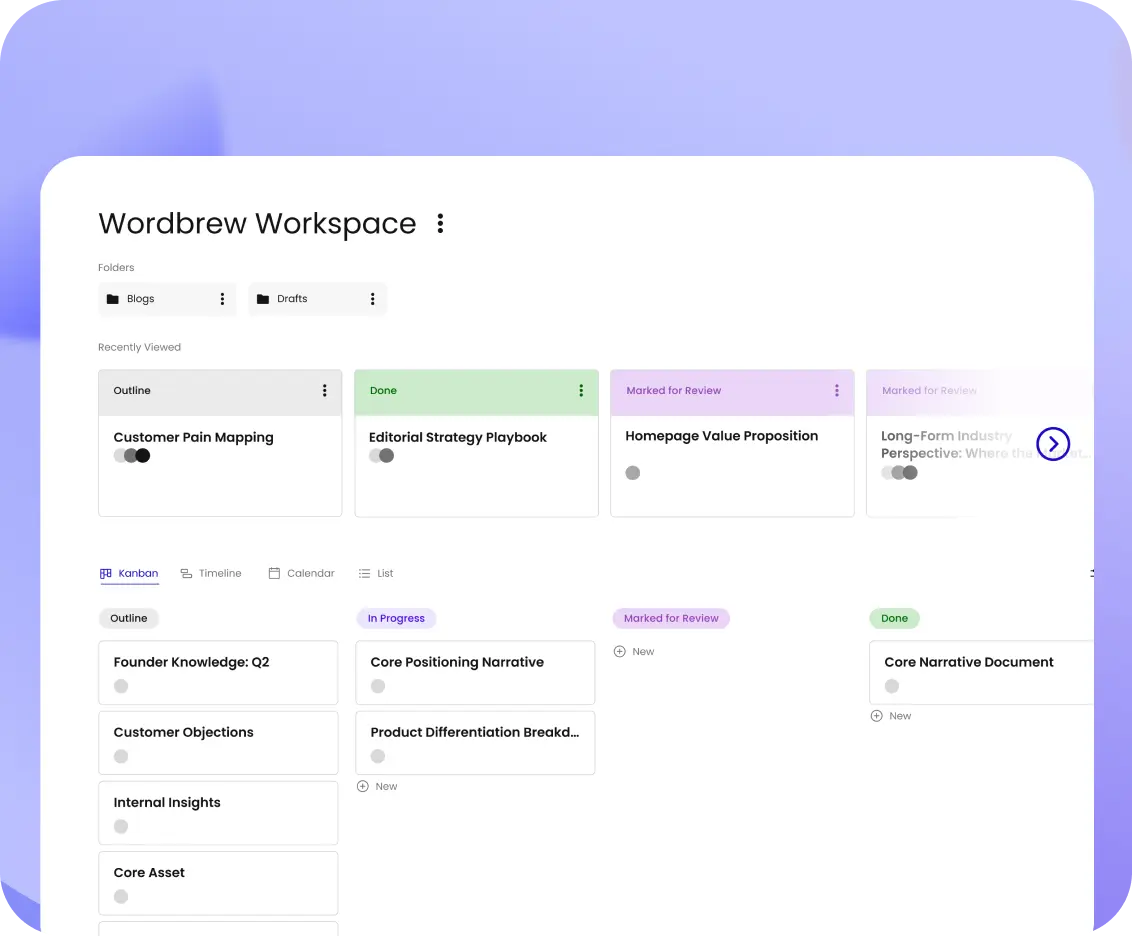Click the next arrow in Recently Viewed

click(1053, 443)
